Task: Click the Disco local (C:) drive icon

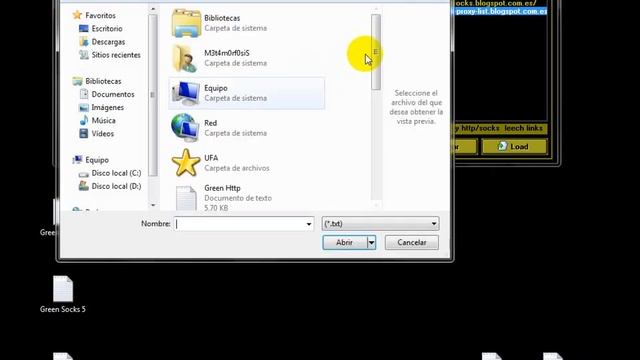Action: coord(84,173)
